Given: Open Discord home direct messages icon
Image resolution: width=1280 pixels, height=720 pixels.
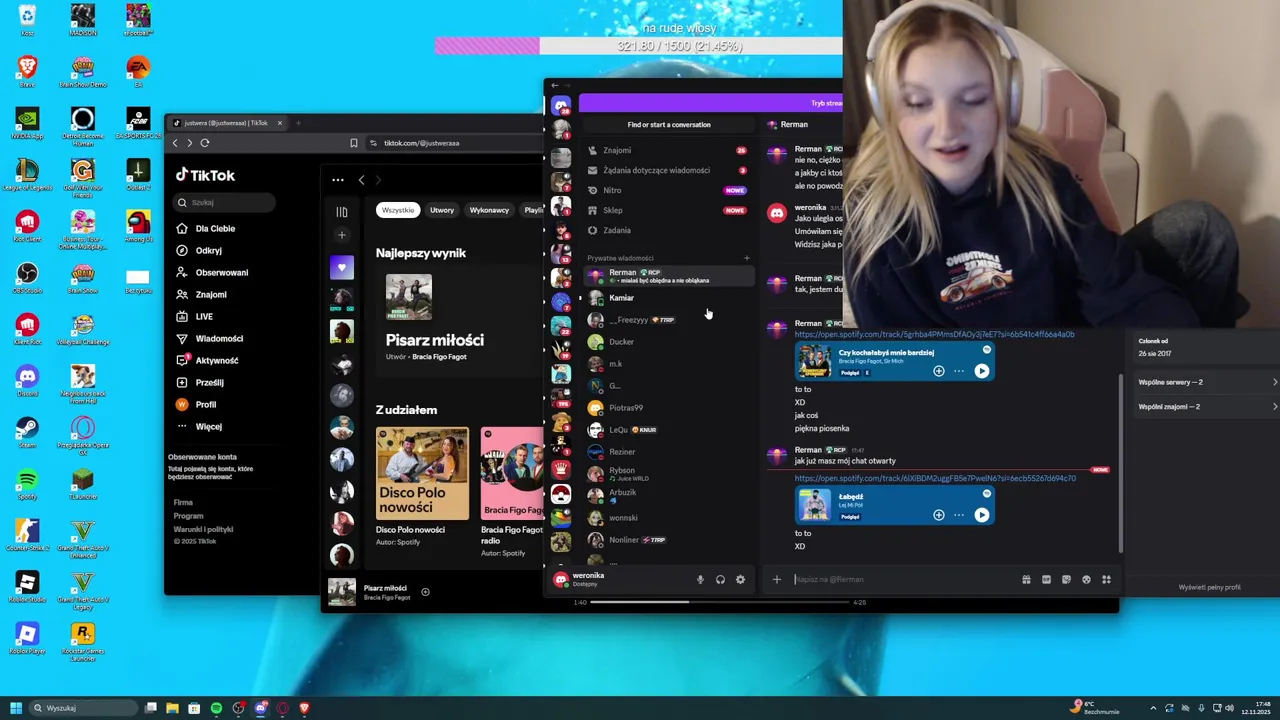Looking at the screenshot, I should 561,106.
